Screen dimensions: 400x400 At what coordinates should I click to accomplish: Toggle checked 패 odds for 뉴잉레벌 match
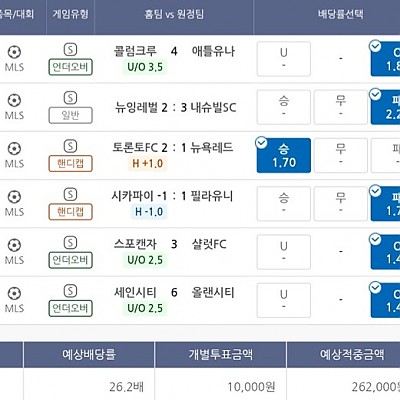[385, 107]
